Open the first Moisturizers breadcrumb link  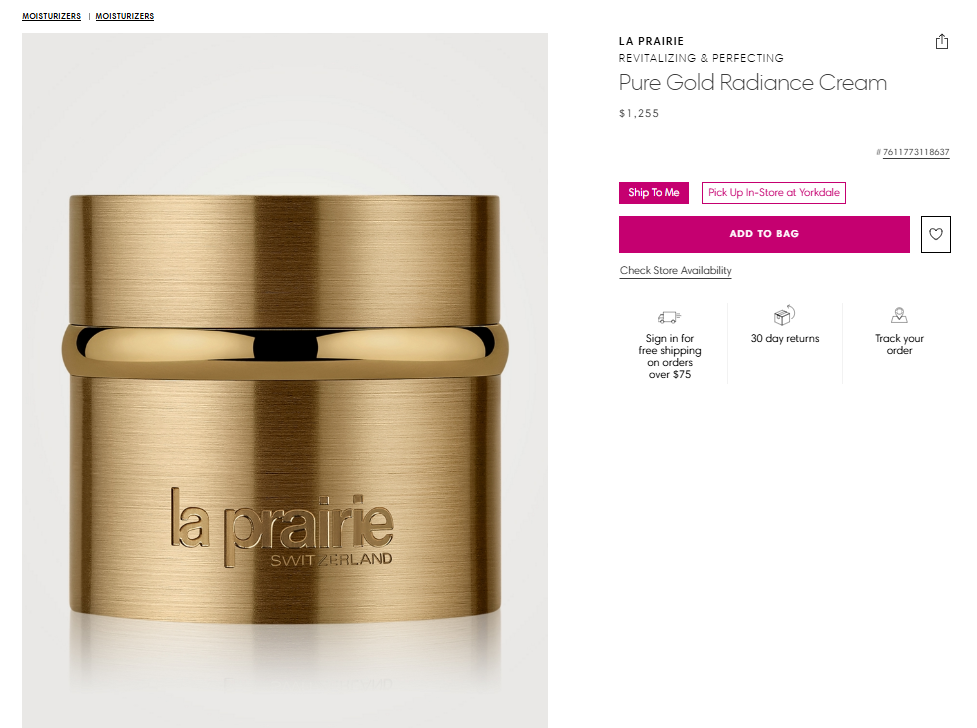click(52, 16)
